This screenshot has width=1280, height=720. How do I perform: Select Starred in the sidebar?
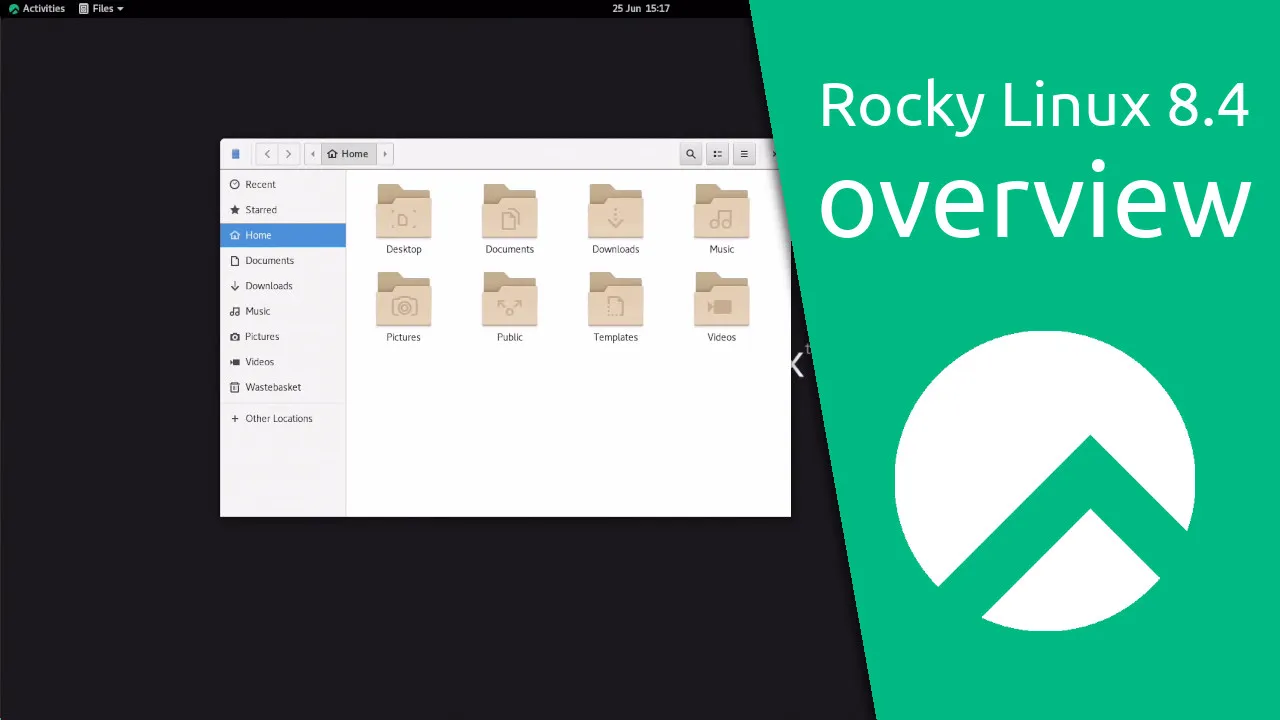283,210
